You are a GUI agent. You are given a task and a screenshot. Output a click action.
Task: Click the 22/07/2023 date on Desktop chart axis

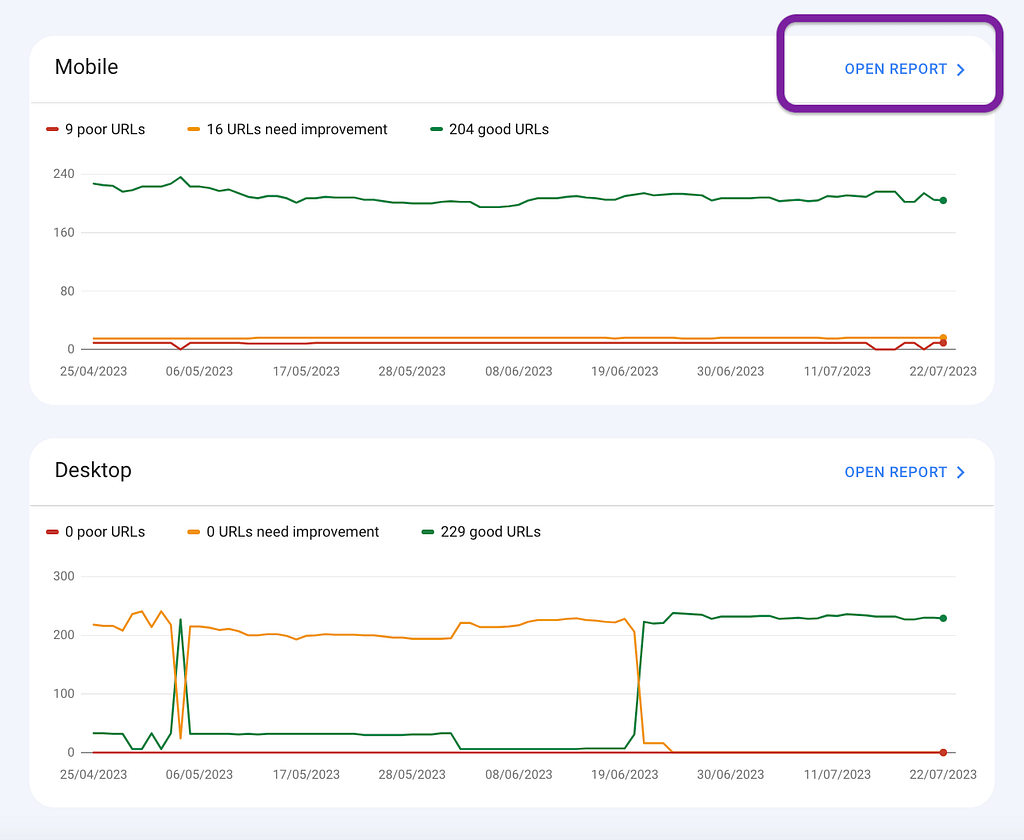[943, 774]
